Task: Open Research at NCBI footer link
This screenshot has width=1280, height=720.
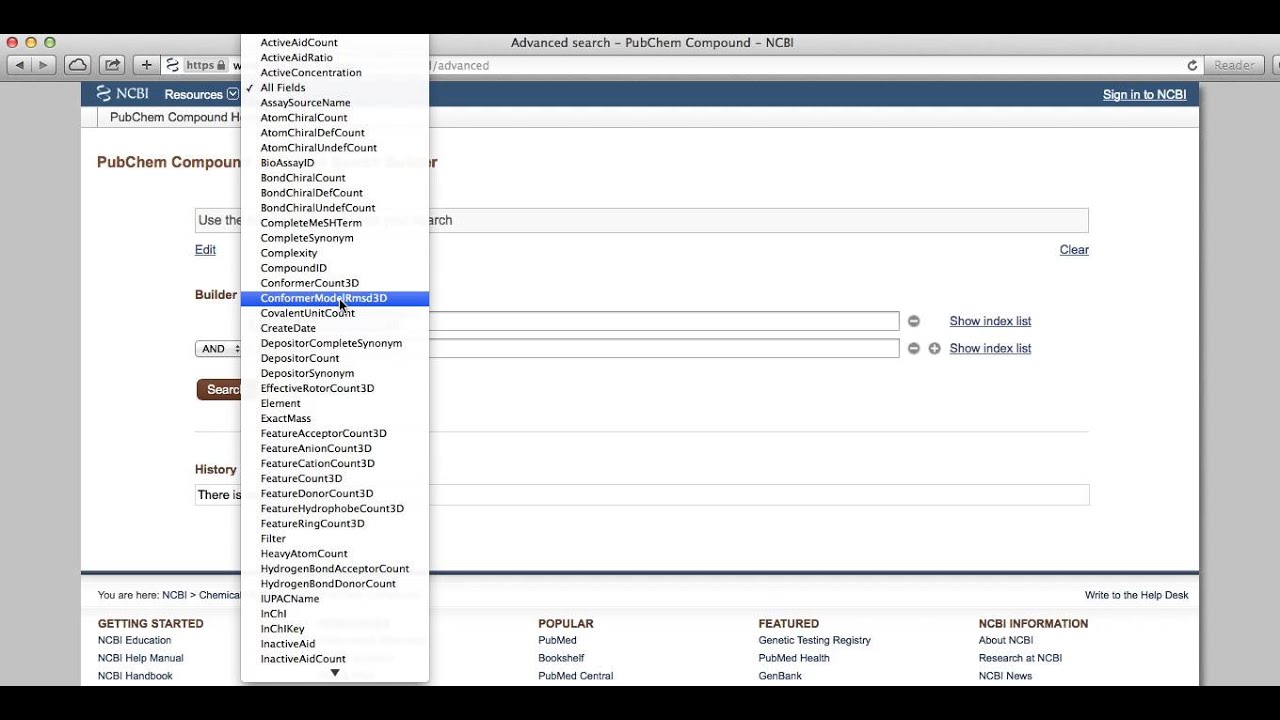Action: point(1020,658)
